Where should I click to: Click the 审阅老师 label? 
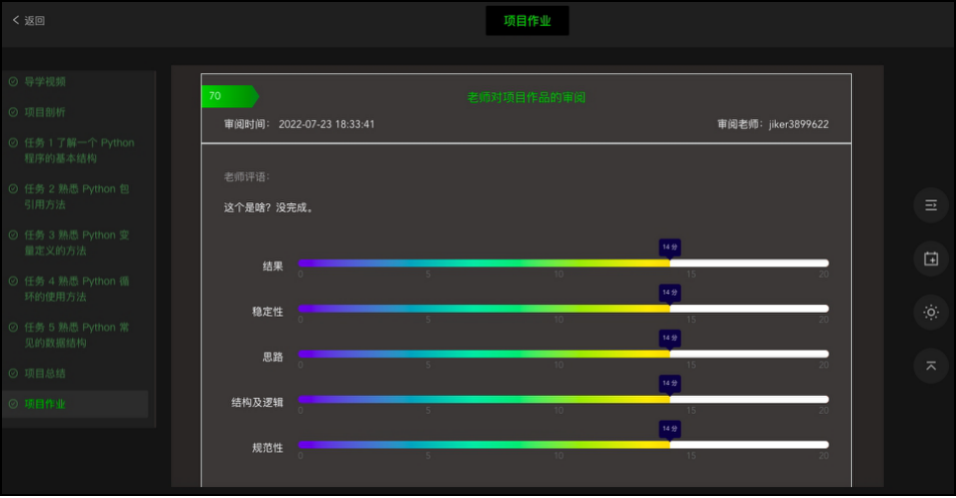tap(740, 124)
